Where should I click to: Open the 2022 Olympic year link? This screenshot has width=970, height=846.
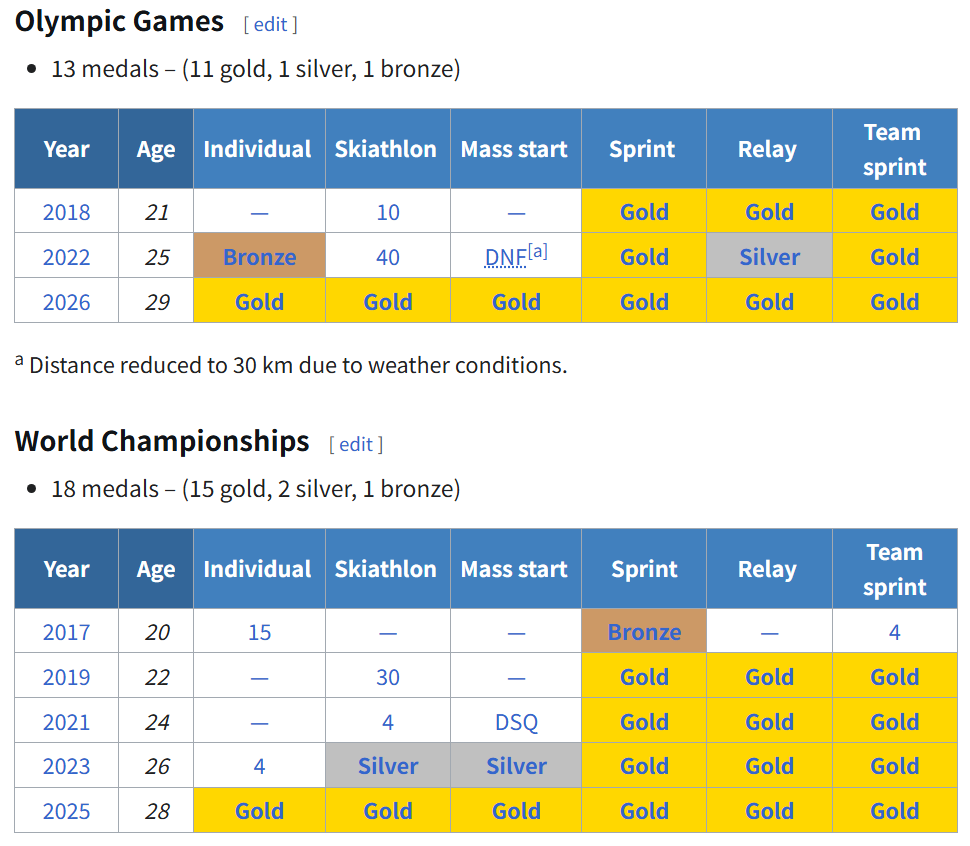click(66, 257)
